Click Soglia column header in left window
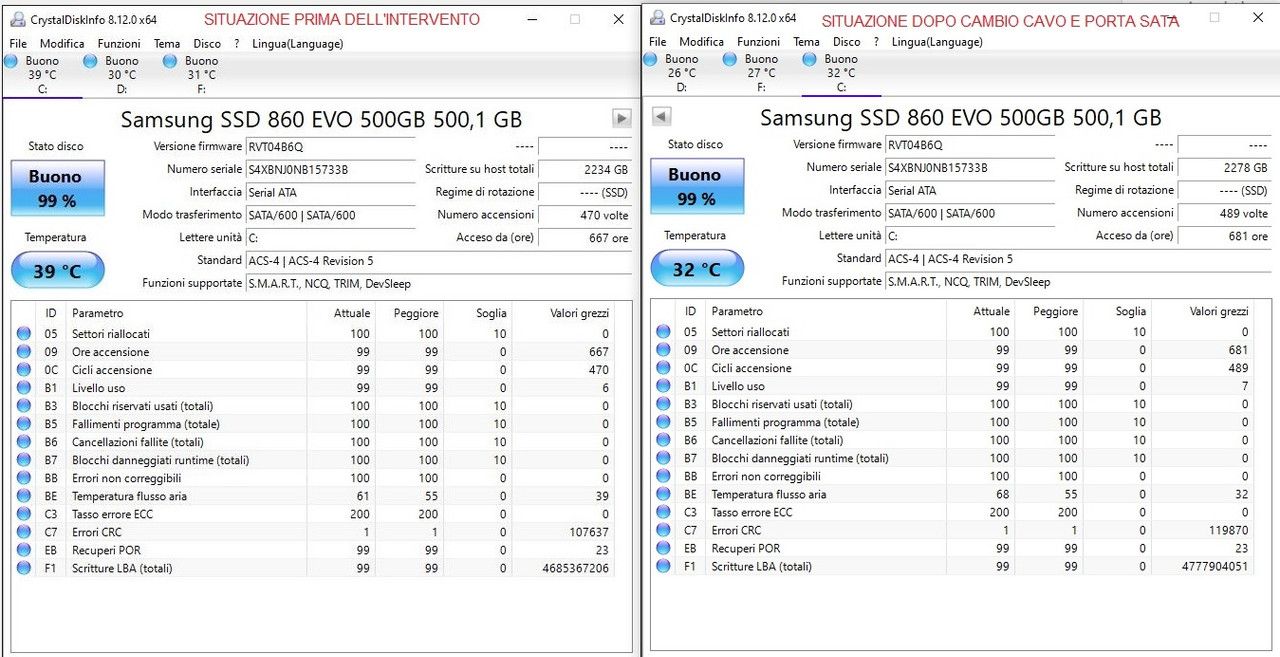The image size is (1280, 657). pyautogui.click(x=478, y=313)
